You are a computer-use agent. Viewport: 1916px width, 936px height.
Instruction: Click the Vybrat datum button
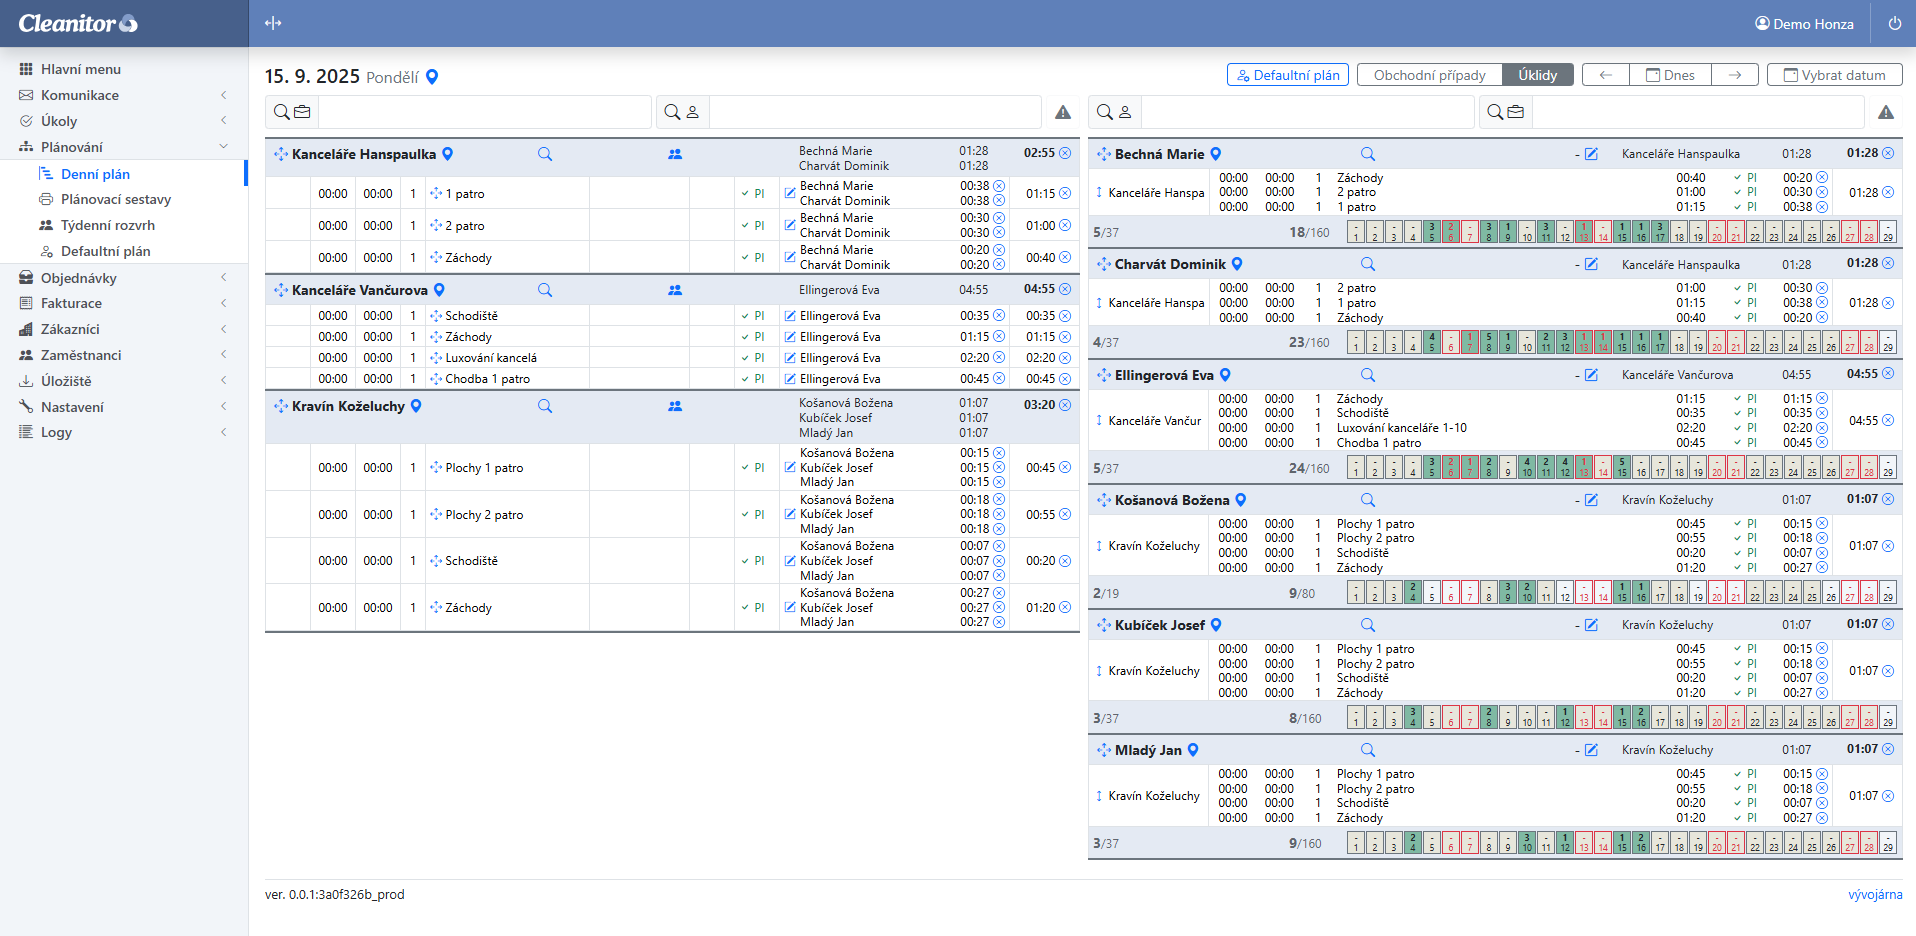tap(1834, 75)
